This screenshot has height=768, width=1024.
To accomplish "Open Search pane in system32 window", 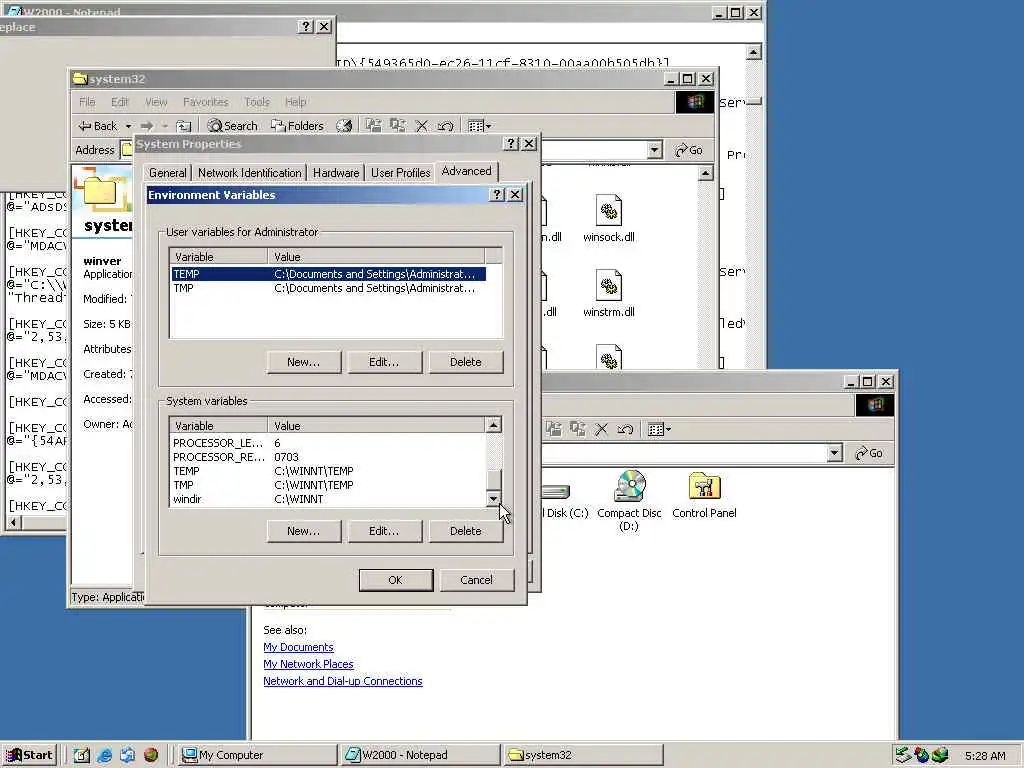I will 232,125.
